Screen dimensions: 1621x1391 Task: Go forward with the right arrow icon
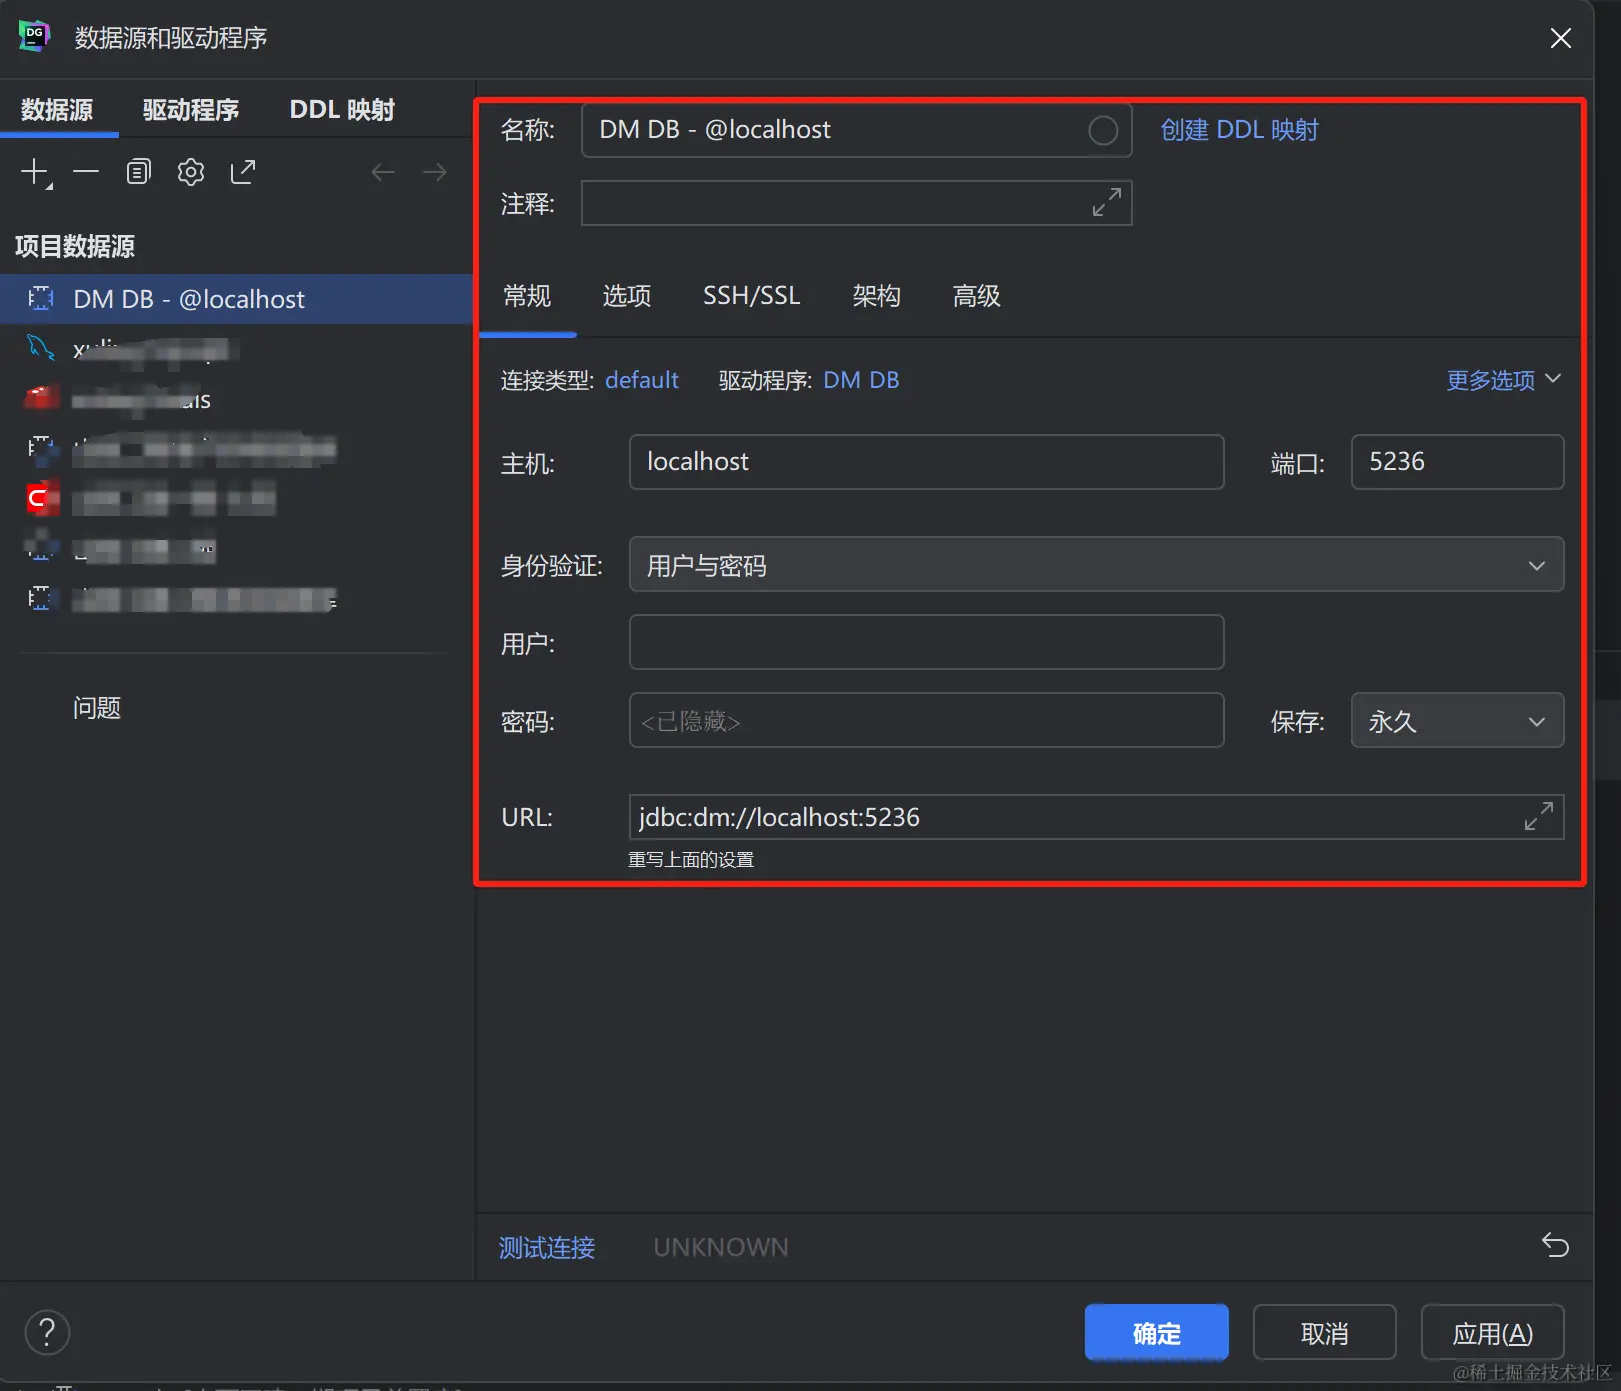point(435,172)
